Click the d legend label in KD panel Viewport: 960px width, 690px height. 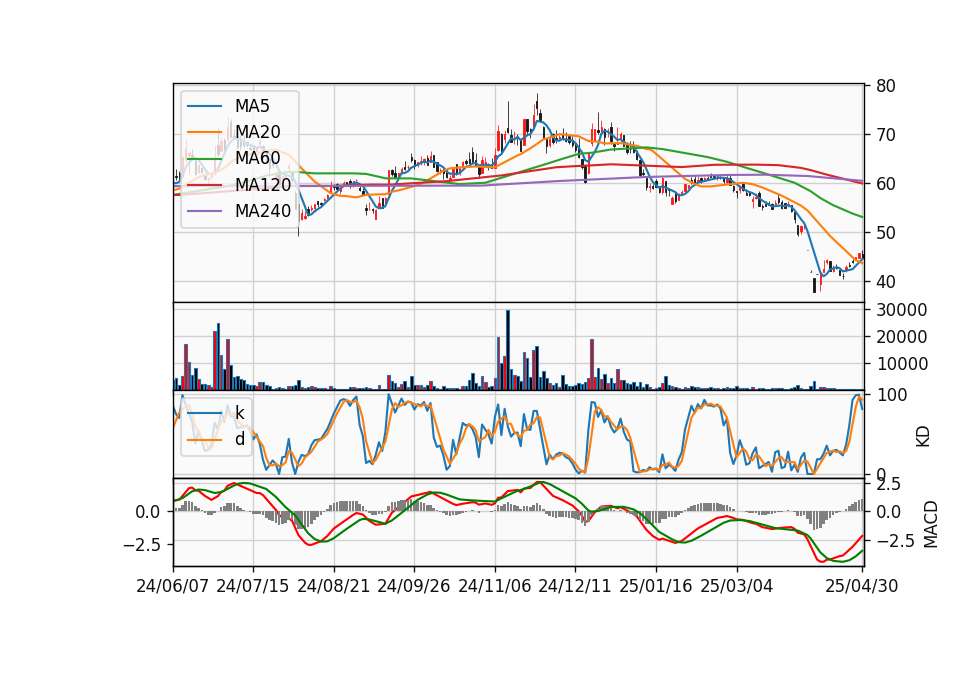240,439
